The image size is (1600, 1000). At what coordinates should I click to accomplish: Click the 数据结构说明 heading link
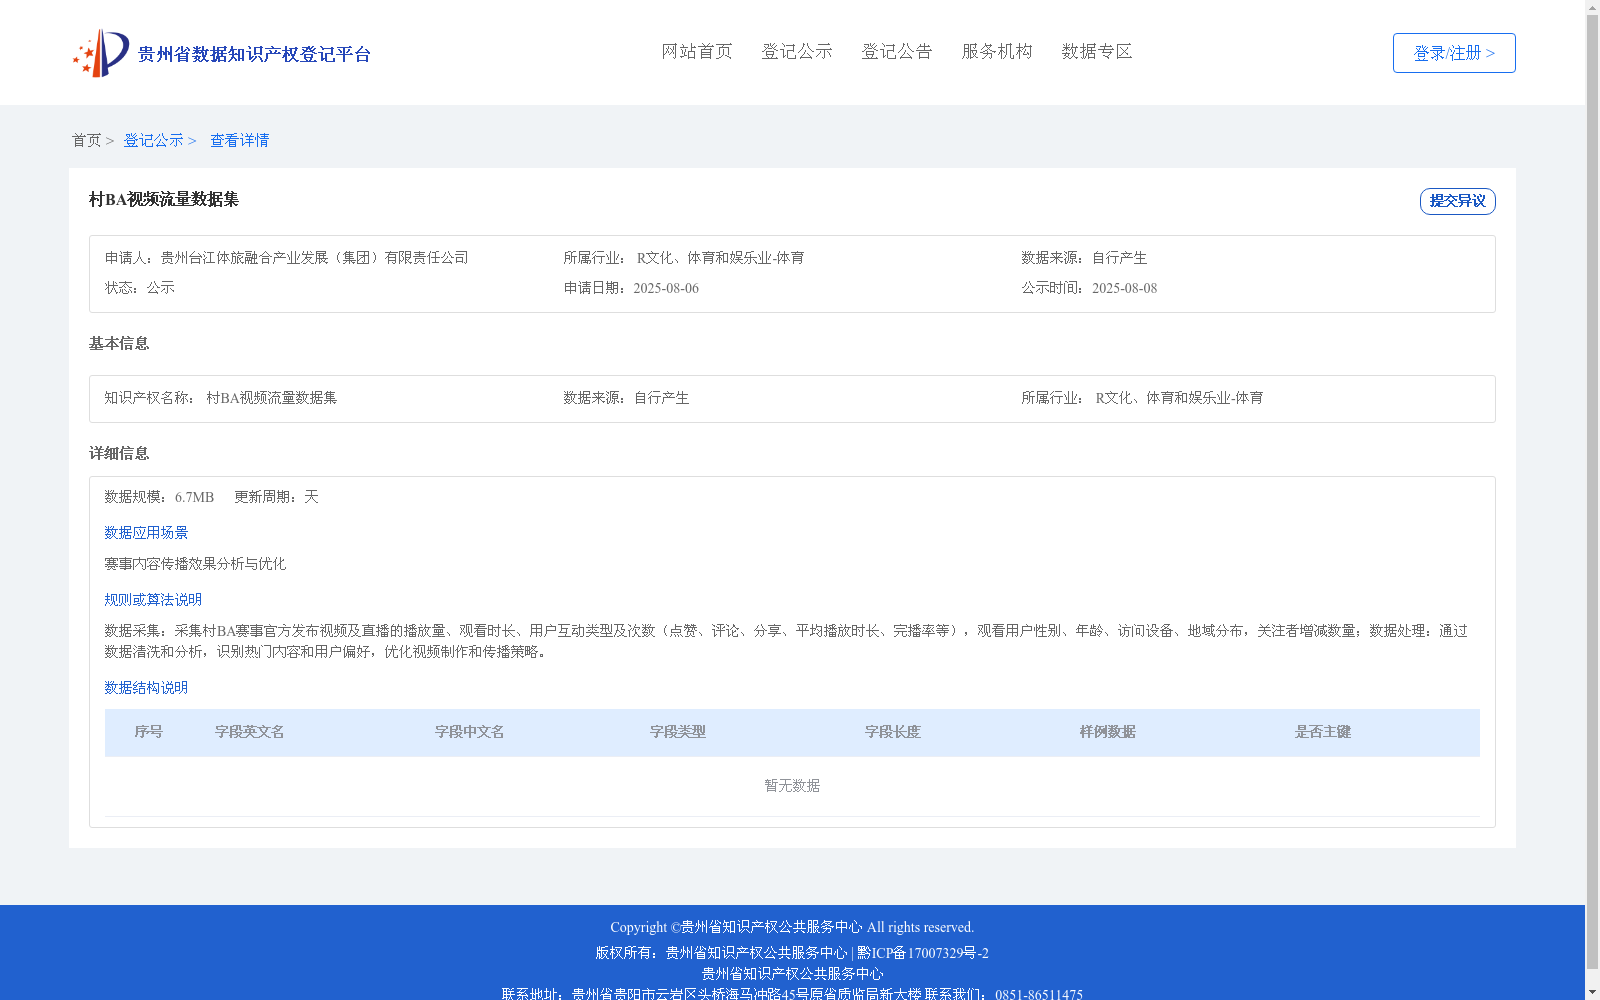click(145, 687)
